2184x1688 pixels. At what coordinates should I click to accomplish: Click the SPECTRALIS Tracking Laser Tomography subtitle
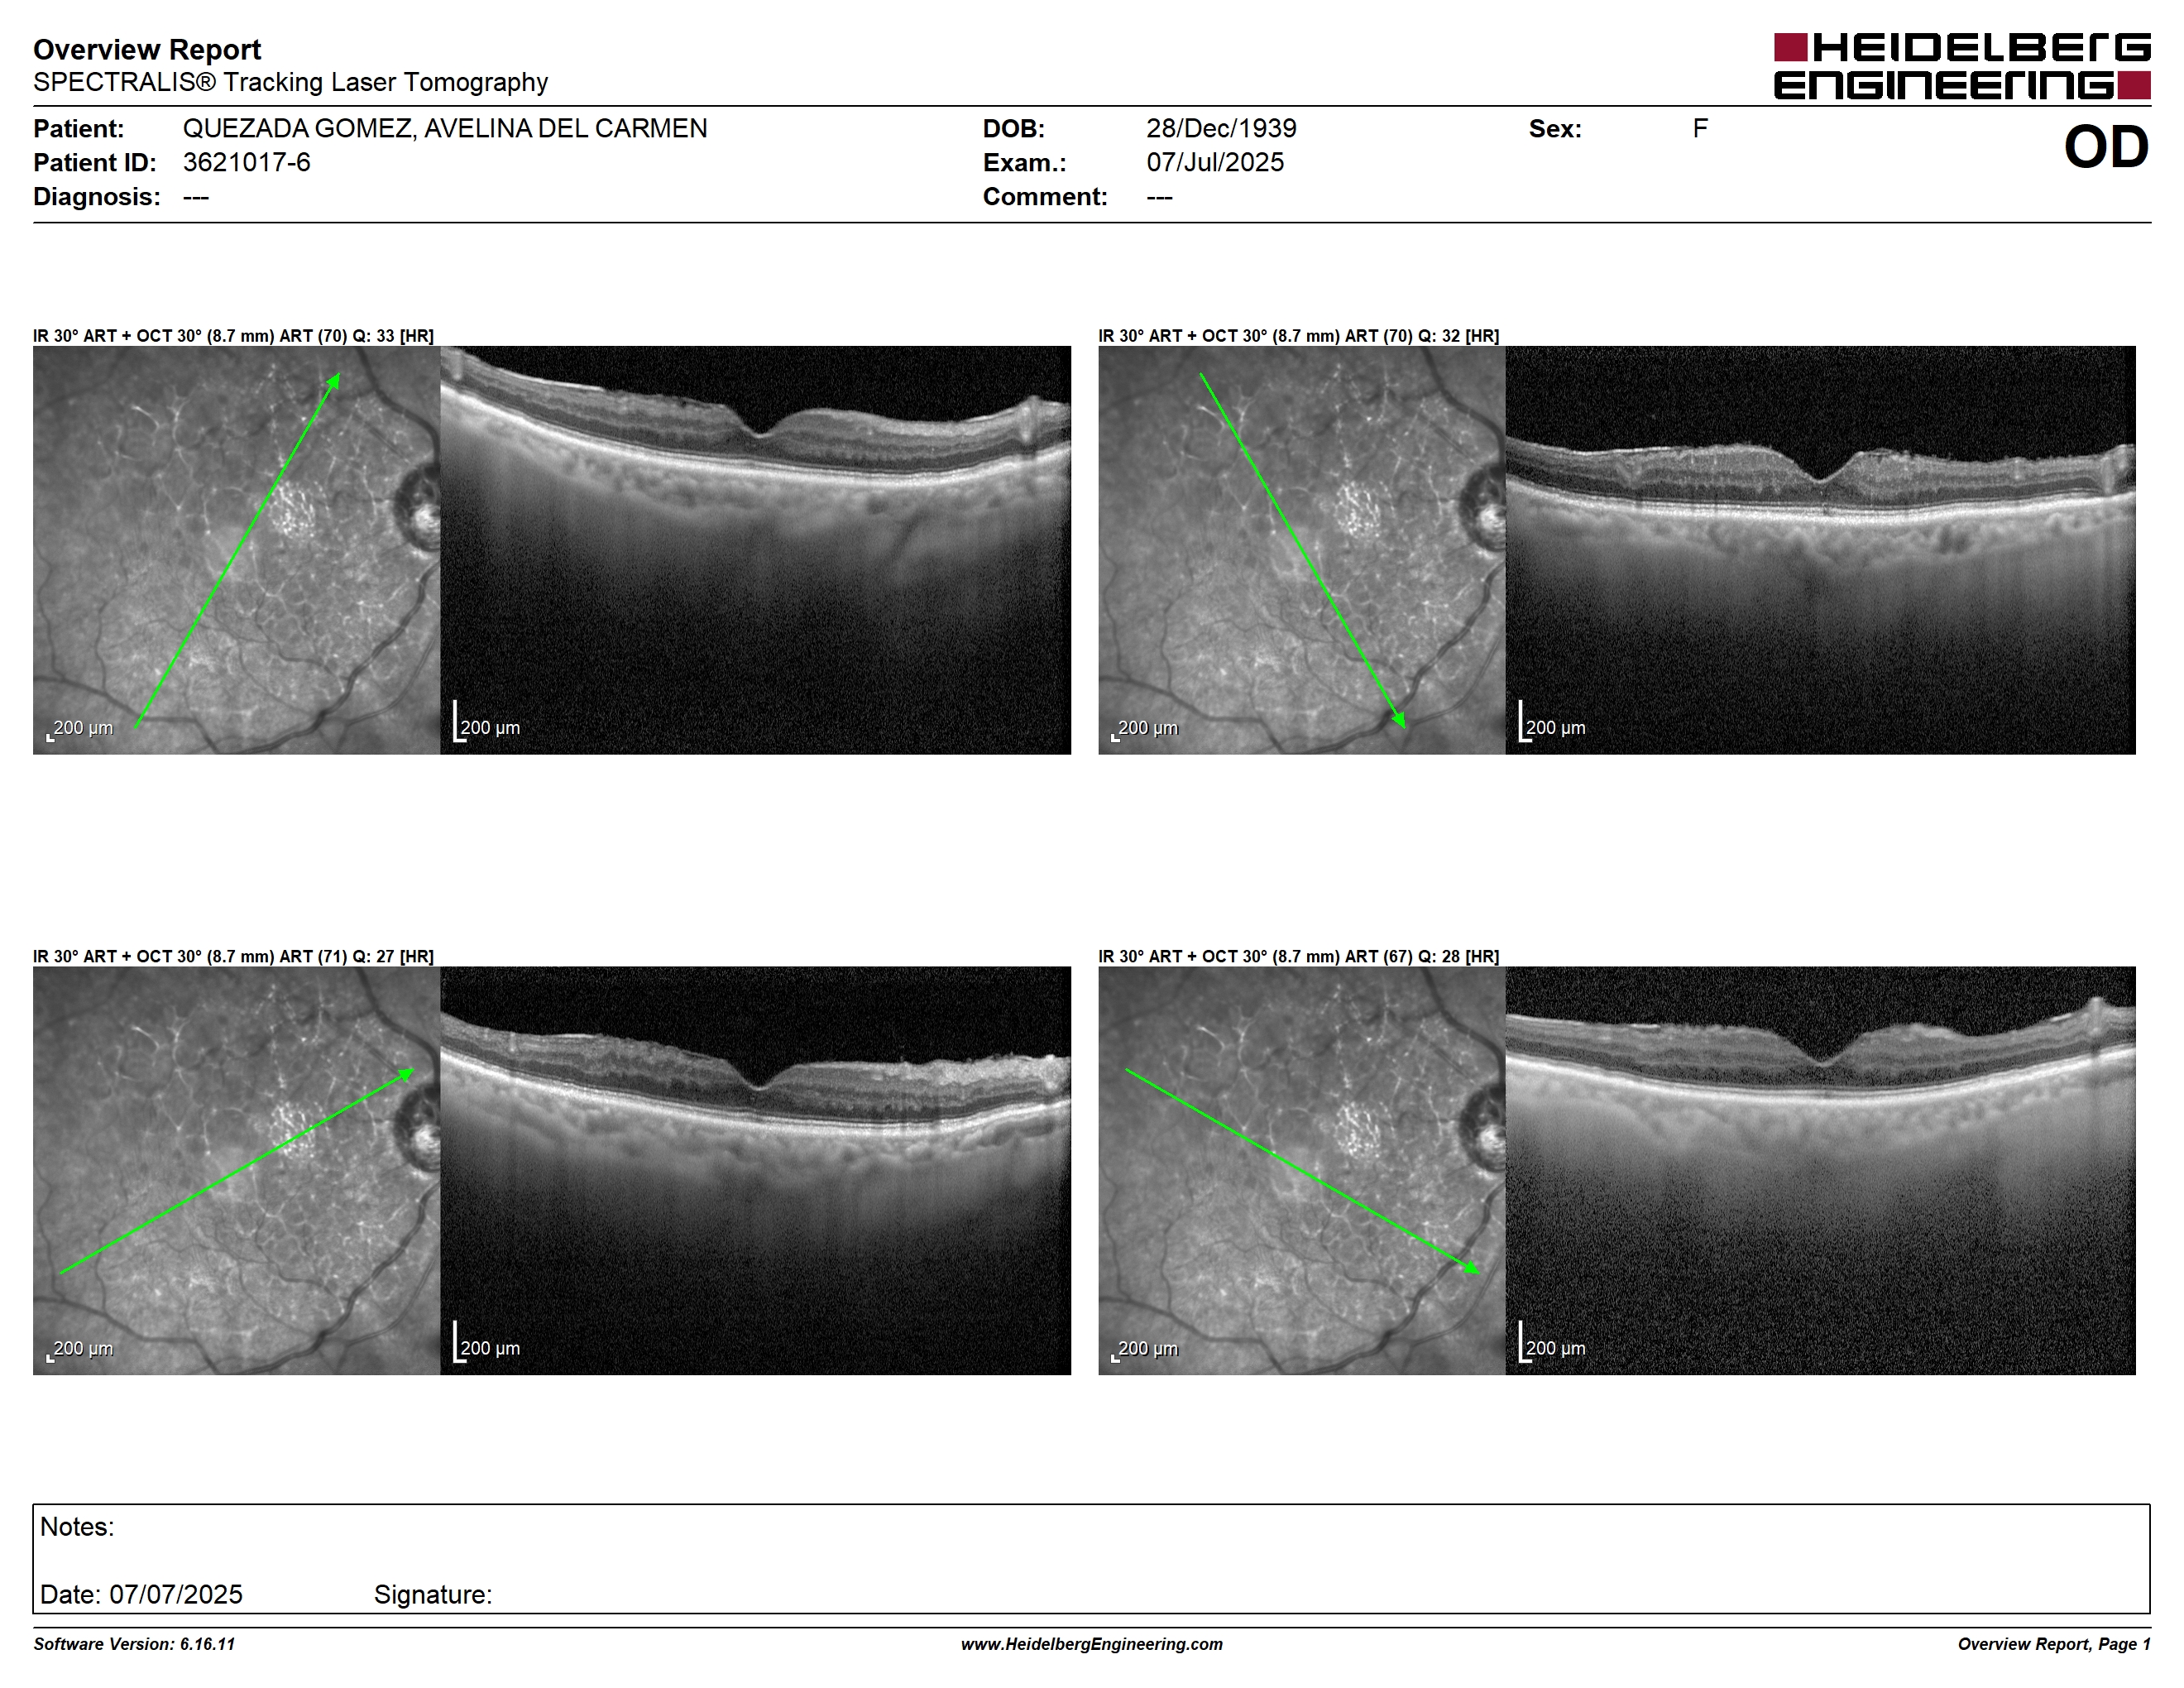(290, 82)
